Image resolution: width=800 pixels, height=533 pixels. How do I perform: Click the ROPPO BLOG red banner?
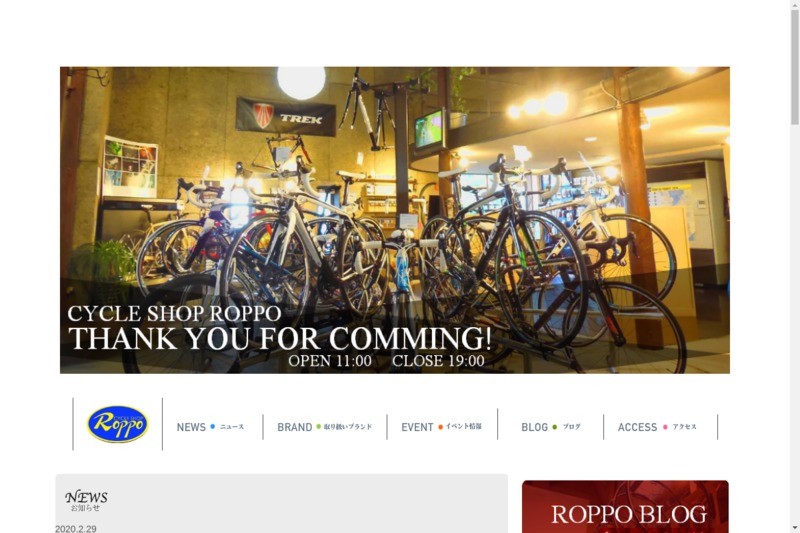[x=625, y=506]
